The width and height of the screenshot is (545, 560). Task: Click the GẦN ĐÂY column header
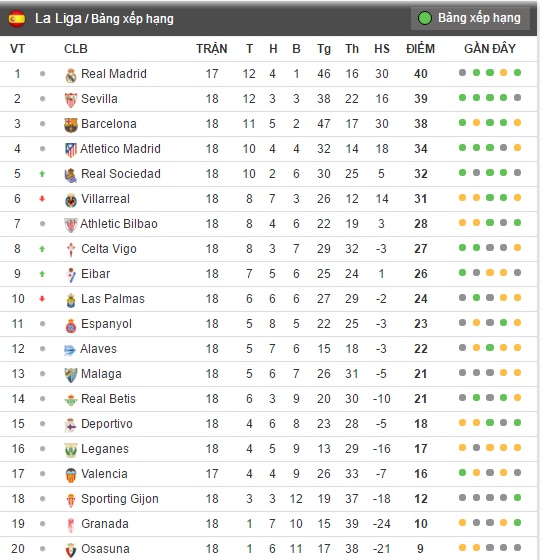pos(490,49)
